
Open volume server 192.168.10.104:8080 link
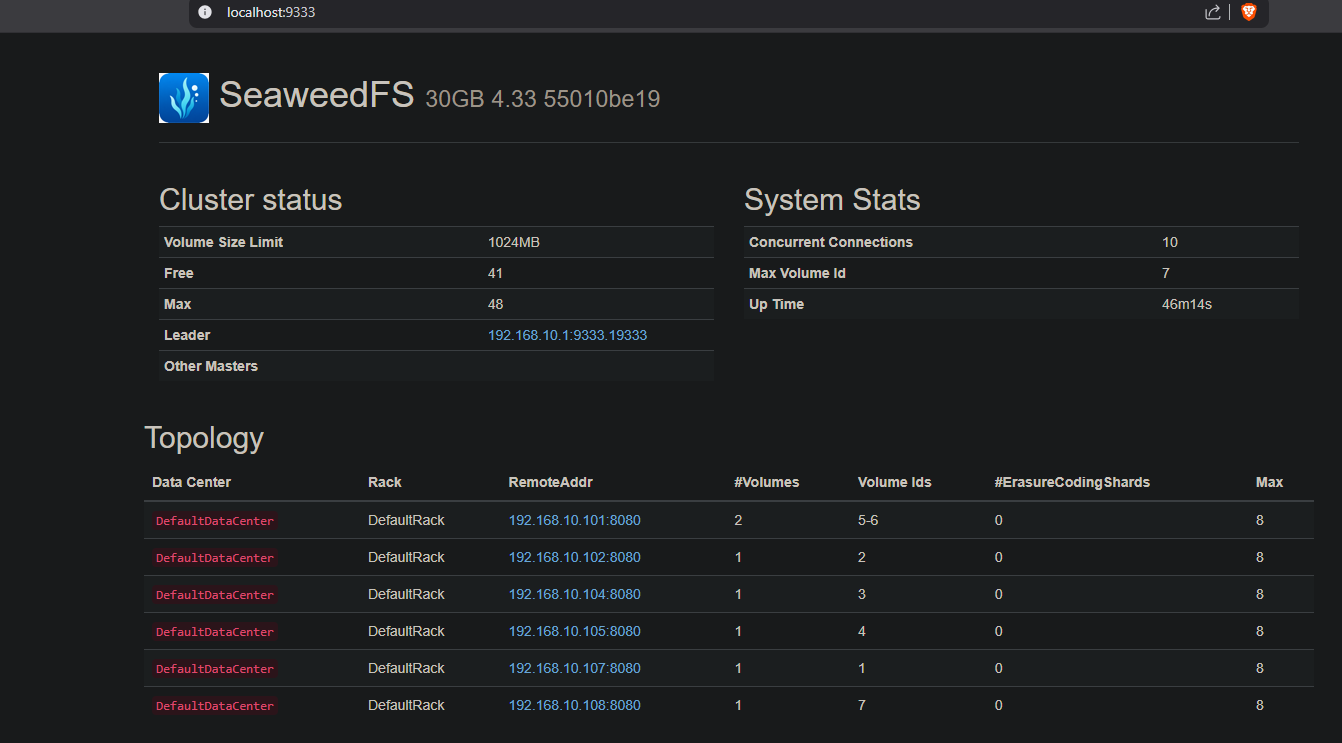click(x=575, y=594)
